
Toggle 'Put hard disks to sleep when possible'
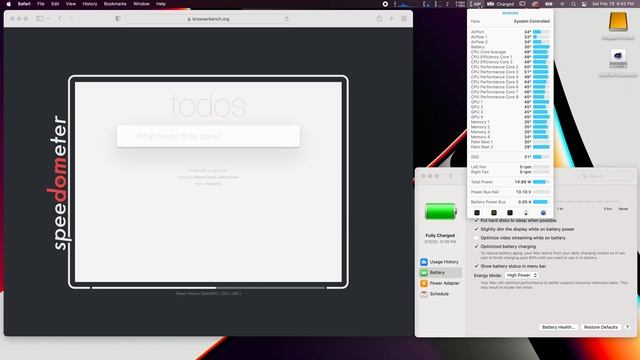[476, 220]
